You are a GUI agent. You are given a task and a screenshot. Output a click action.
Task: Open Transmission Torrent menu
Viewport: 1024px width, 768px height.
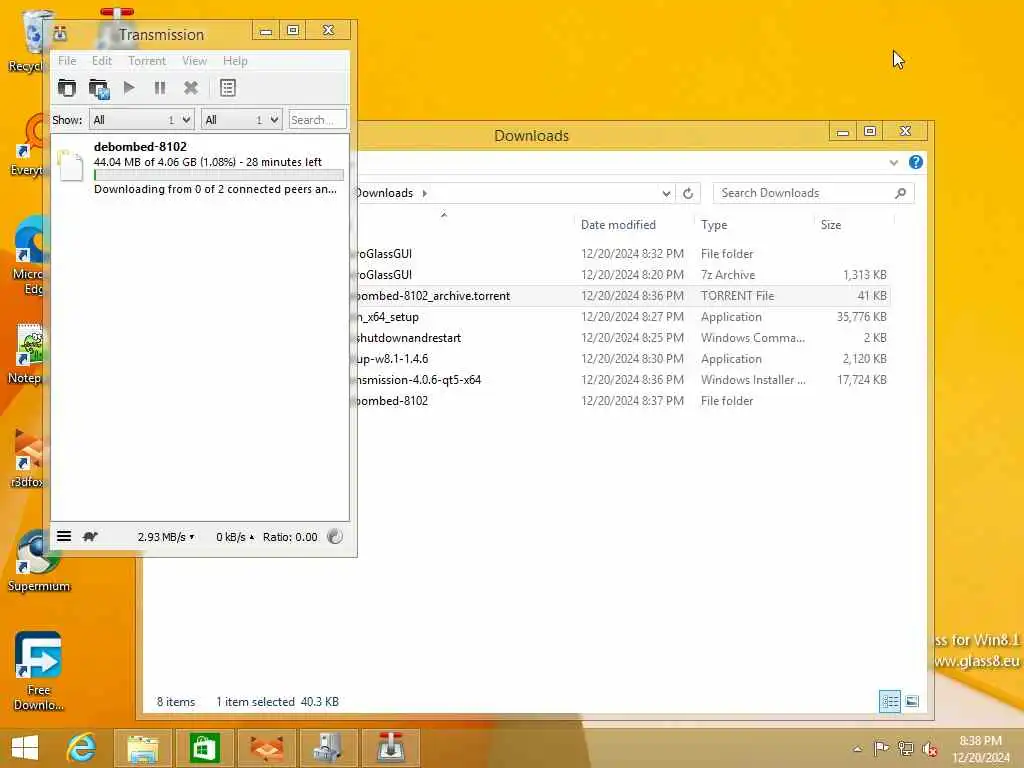coord(146,61)
